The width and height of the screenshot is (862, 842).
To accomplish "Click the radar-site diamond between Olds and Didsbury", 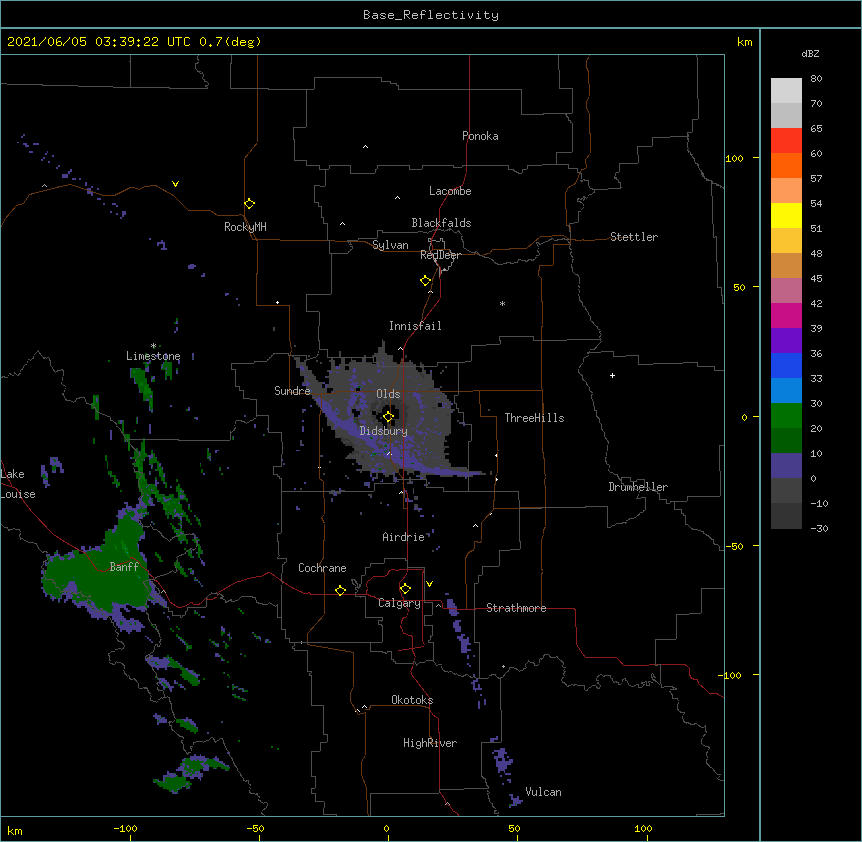I will pos(388,417).
